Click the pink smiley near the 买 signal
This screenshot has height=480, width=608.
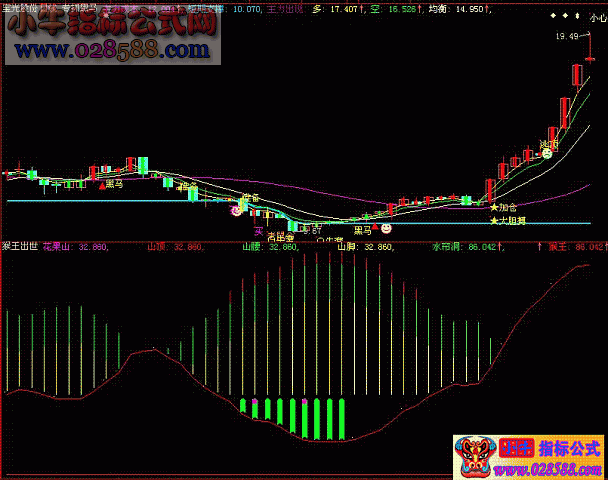(237, 210)
